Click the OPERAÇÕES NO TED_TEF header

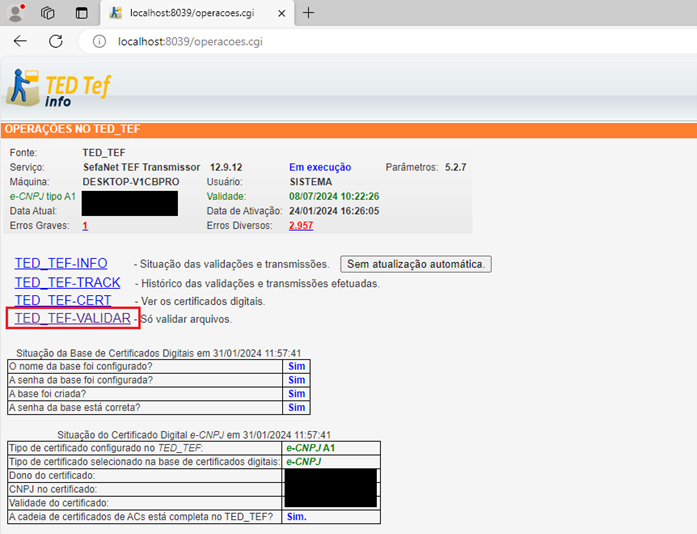point(72,129)
